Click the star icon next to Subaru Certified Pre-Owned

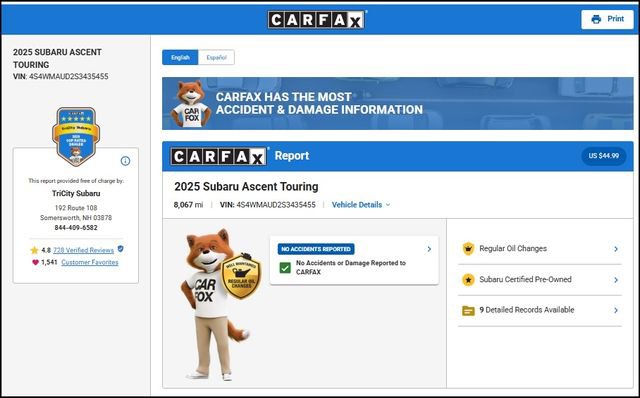(x=468, y=280)
